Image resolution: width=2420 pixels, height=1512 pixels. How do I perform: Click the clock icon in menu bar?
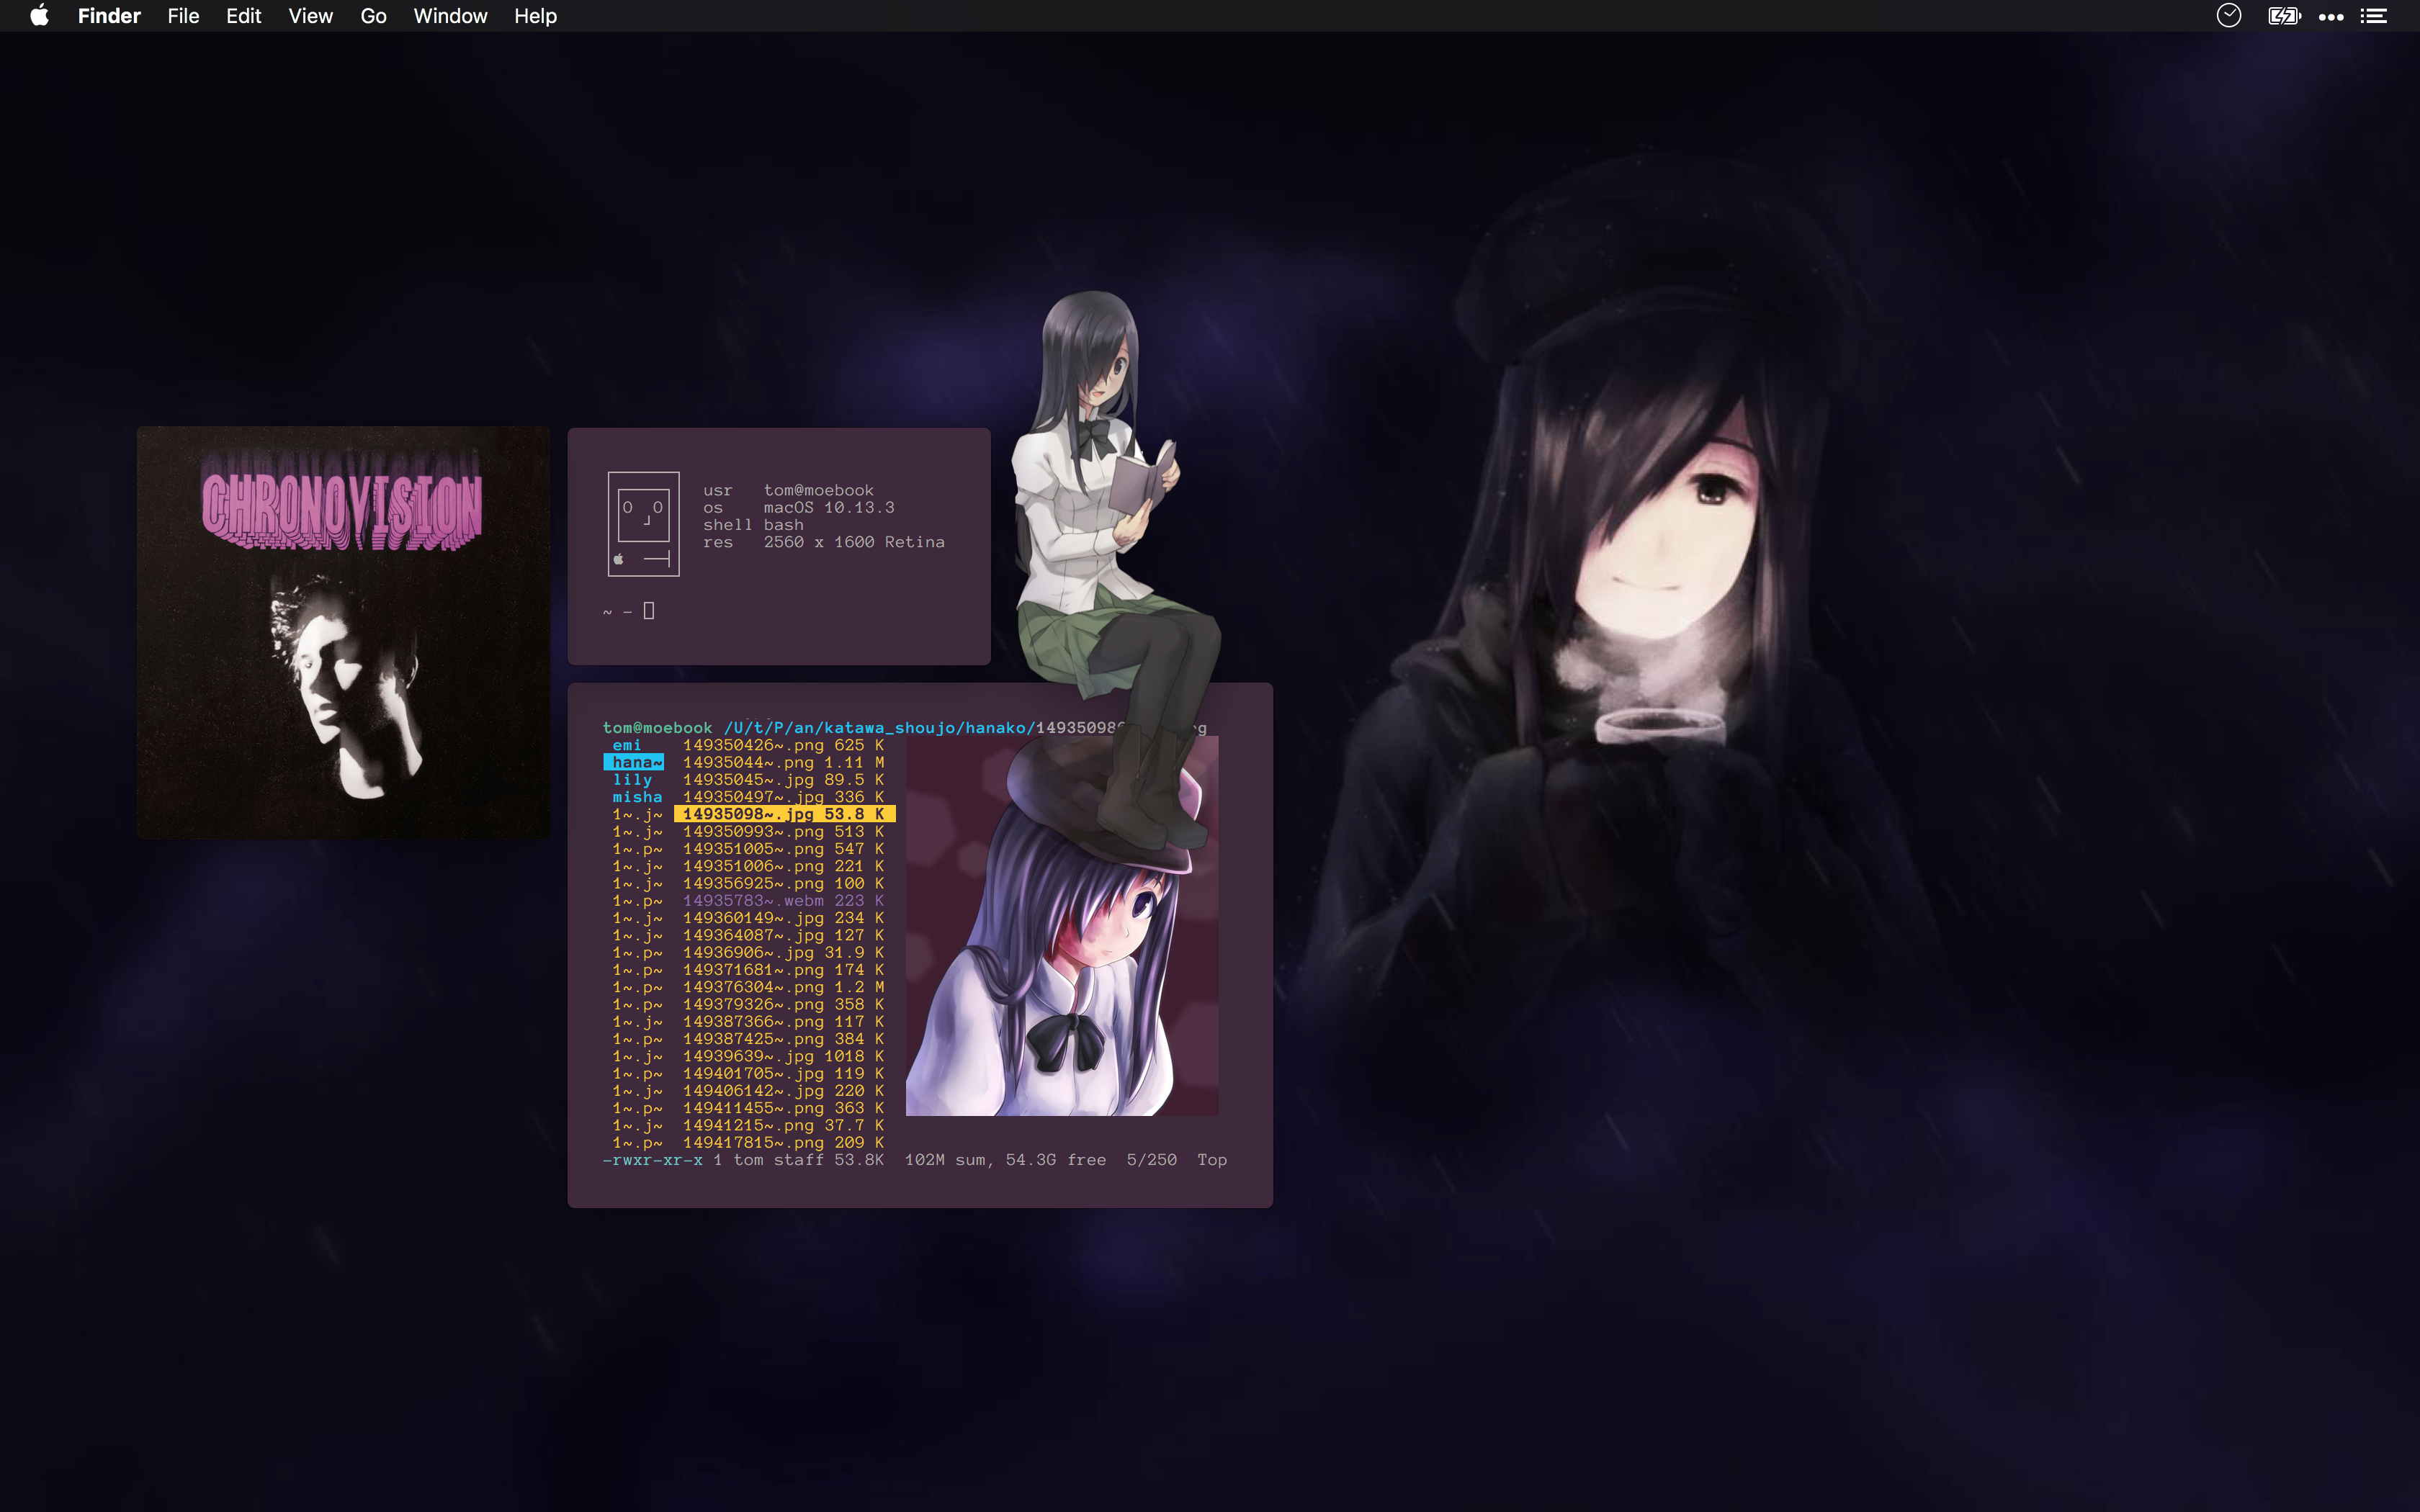pos(2228,16)
